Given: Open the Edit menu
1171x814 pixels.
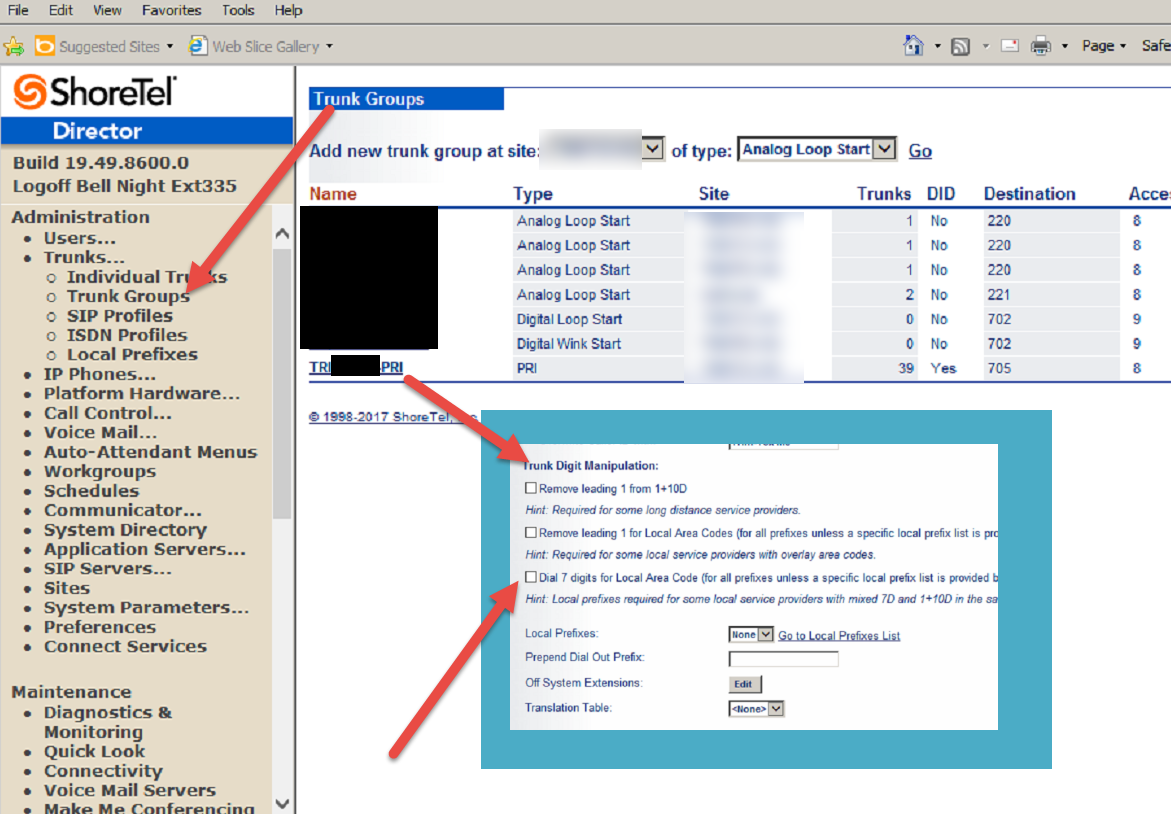Looking at the screenshot, I should coord(60,10).
